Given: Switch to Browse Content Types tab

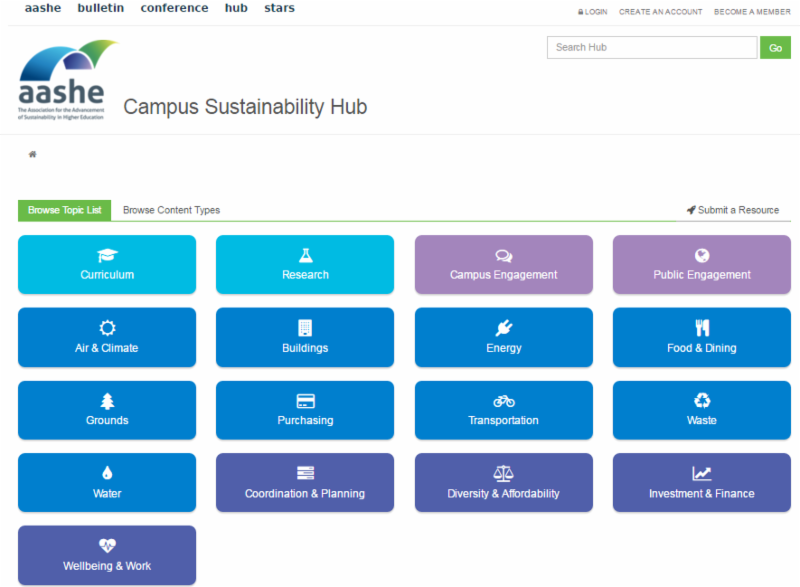Looking at the screenshot, I should pyautogui.click(x=171, y=210).
